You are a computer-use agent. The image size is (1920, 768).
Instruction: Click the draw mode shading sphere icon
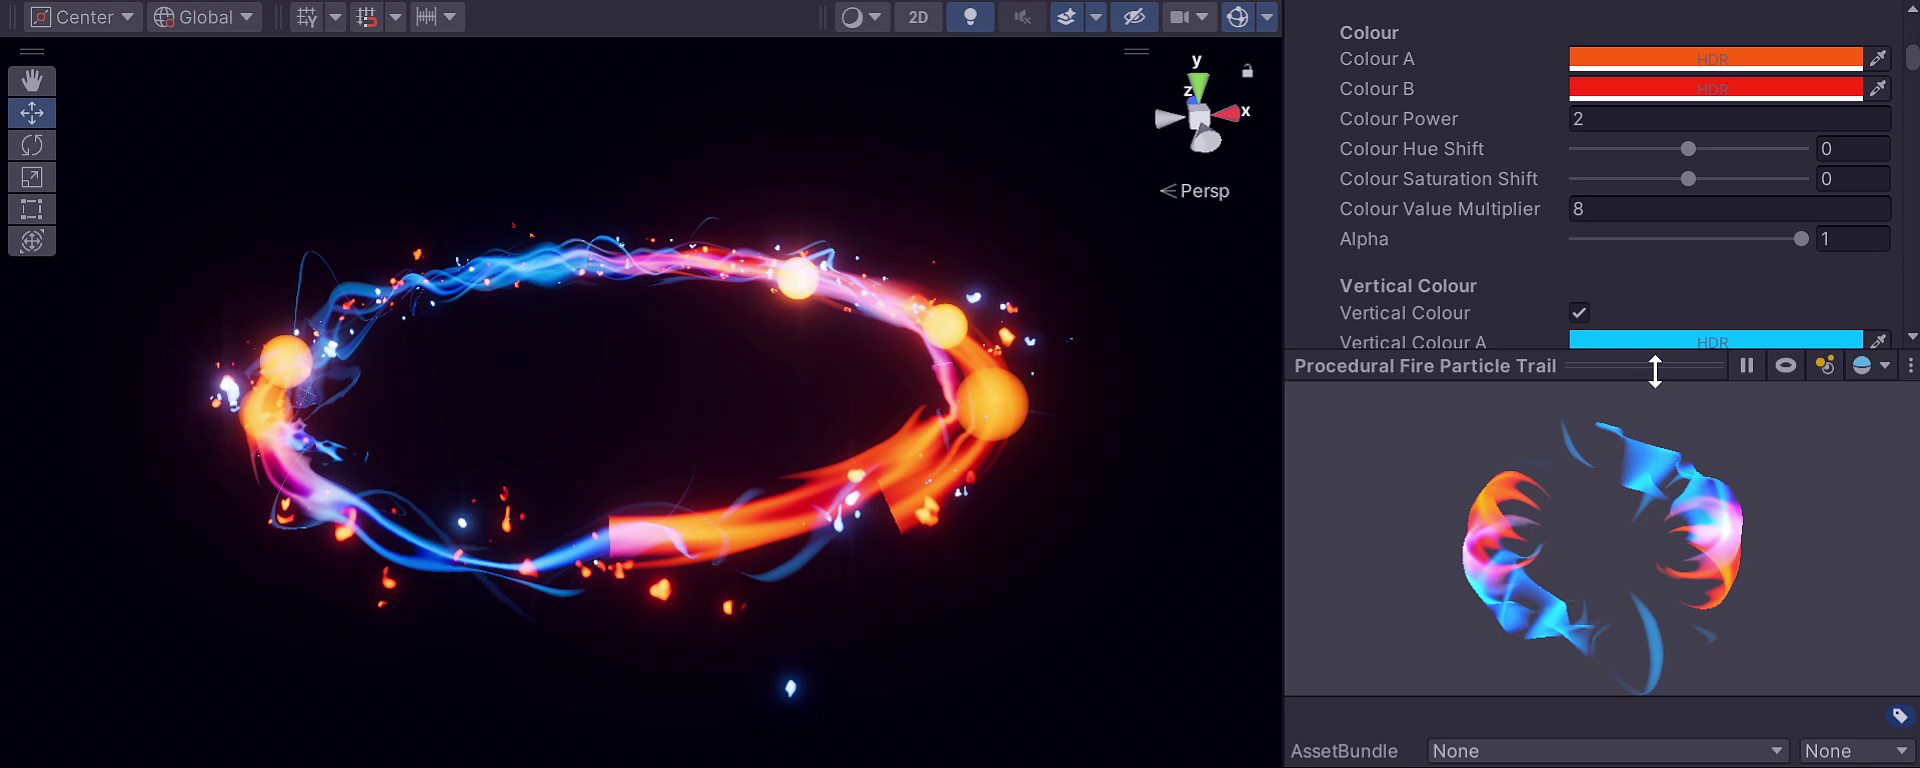852,17
